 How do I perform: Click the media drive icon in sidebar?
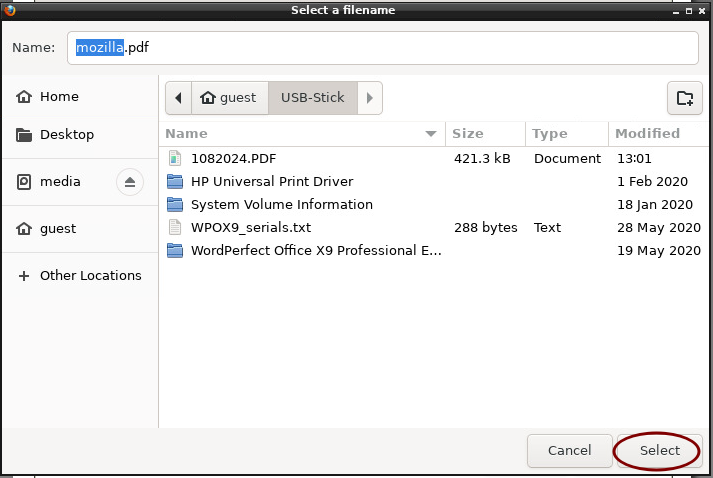[24, 182]
